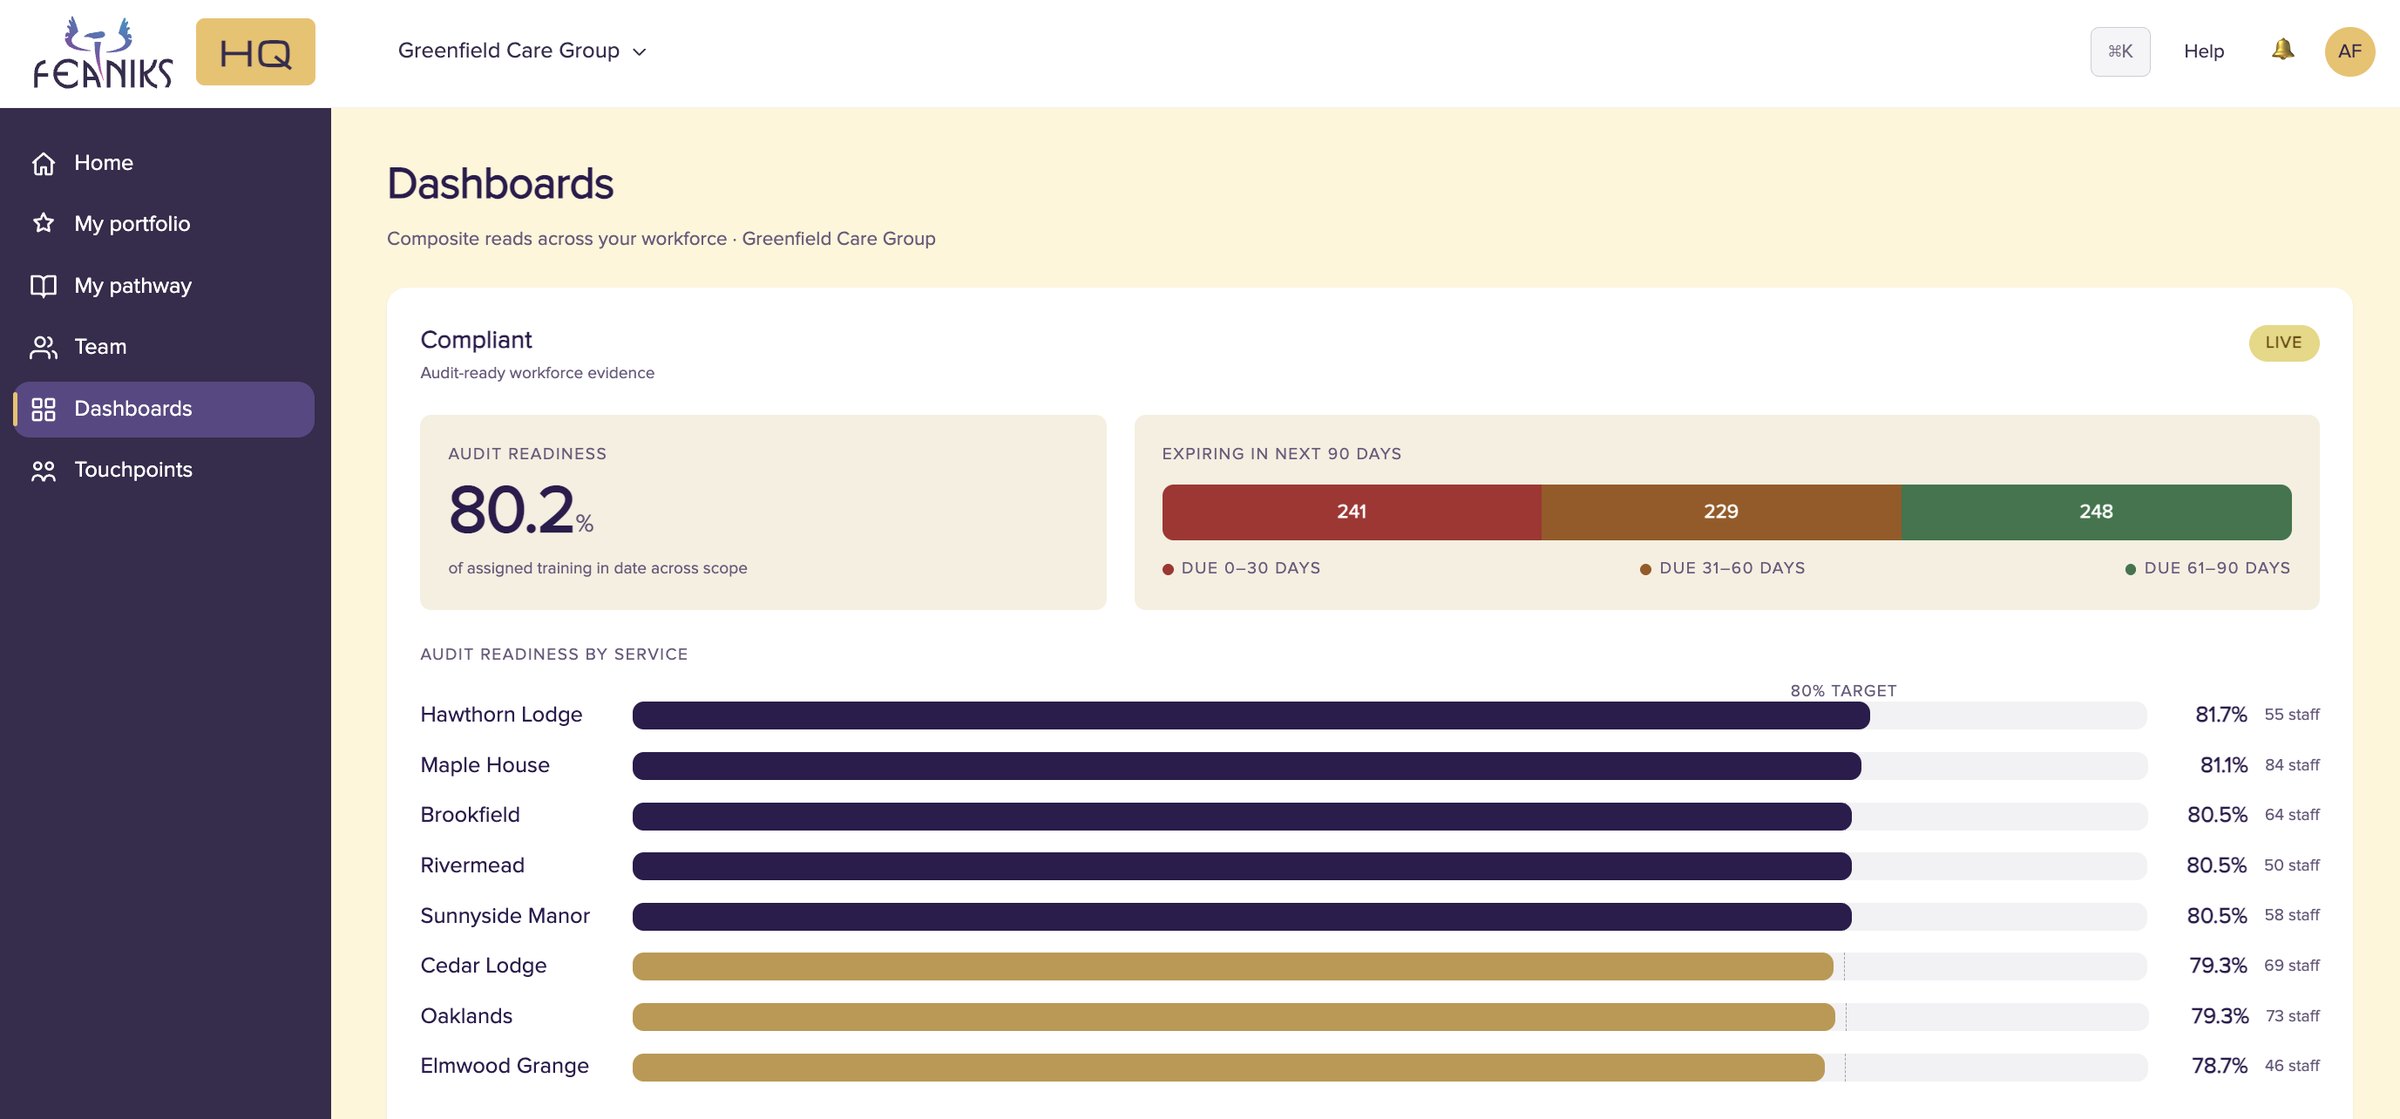Click the brown 229 expiring segment
The height and width of the screenshot is (1119, 2400).
[1721, 512]
